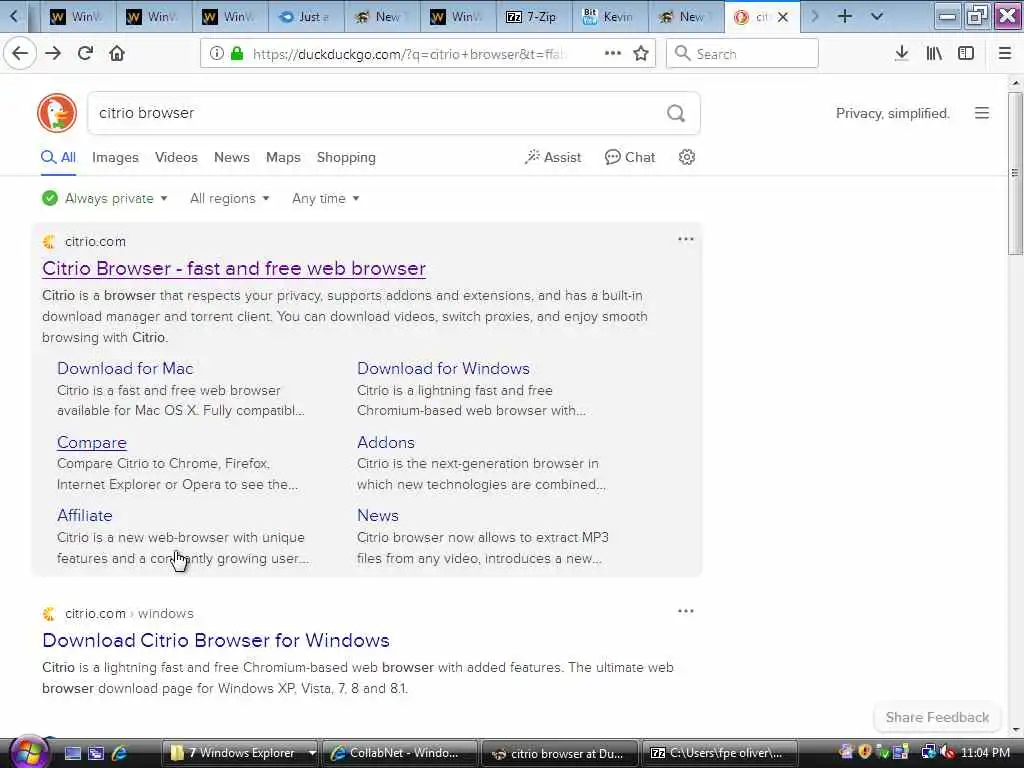
Task: Open the Firefox hamburger menu
Action: (1005, 54)
